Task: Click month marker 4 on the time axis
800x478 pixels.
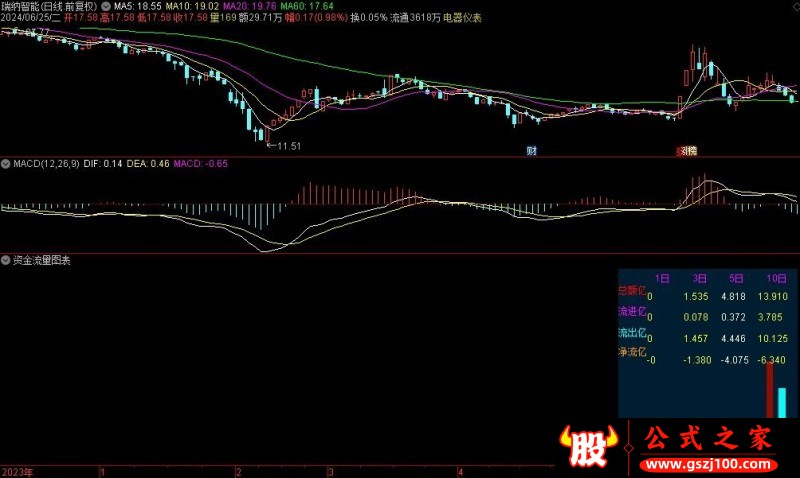Action: point(460,472)
